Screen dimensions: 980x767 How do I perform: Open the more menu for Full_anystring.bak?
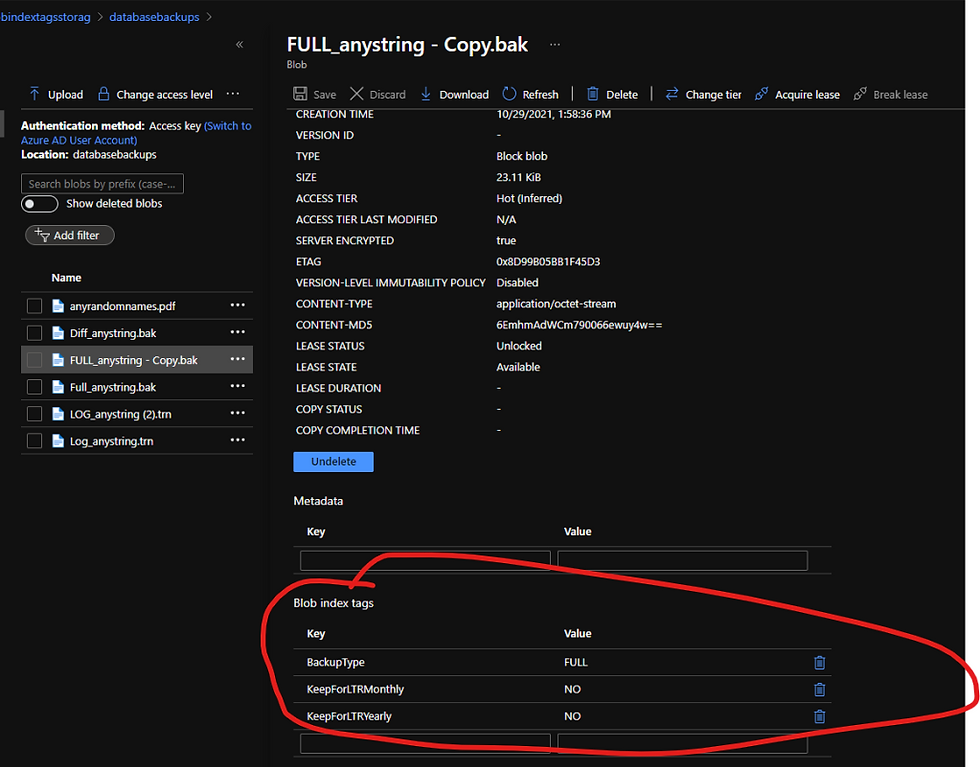(x=238, y=386)
